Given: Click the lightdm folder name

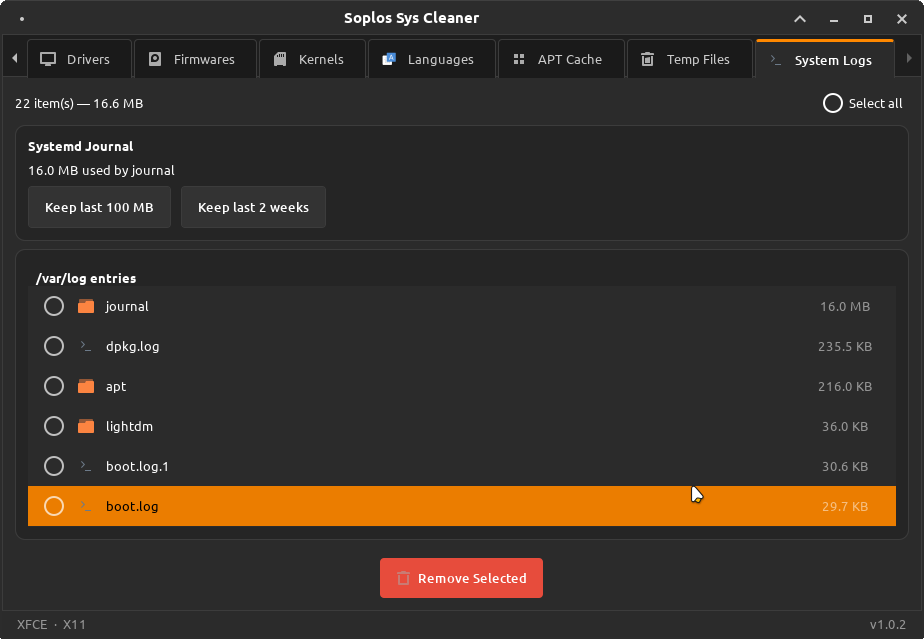Looking at the screenshot, I should (129, 426).
